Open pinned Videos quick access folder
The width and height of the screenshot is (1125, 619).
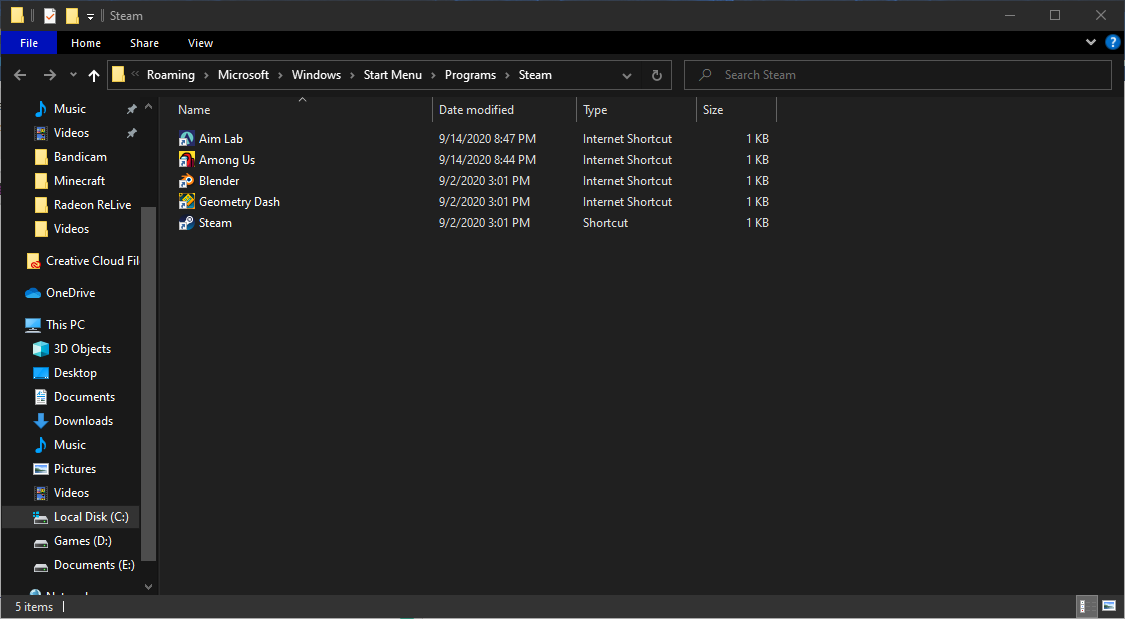[x=62, y=133]
